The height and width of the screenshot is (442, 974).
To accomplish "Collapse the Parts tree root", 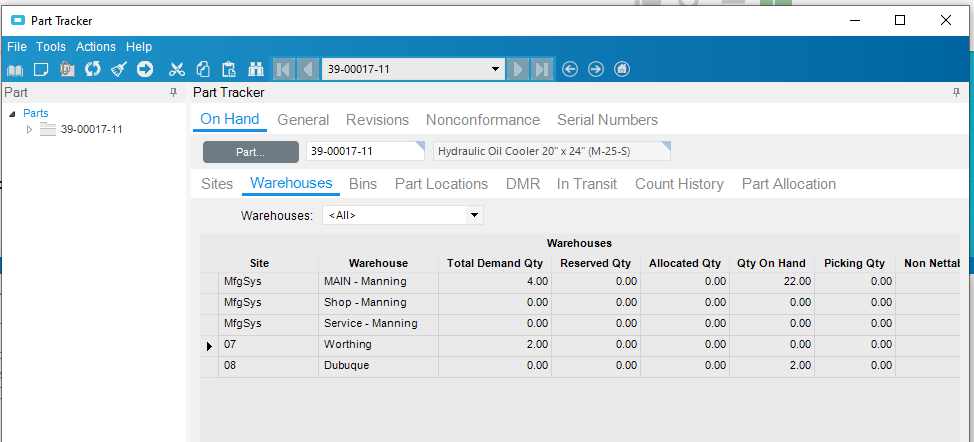I will [12, 114].
